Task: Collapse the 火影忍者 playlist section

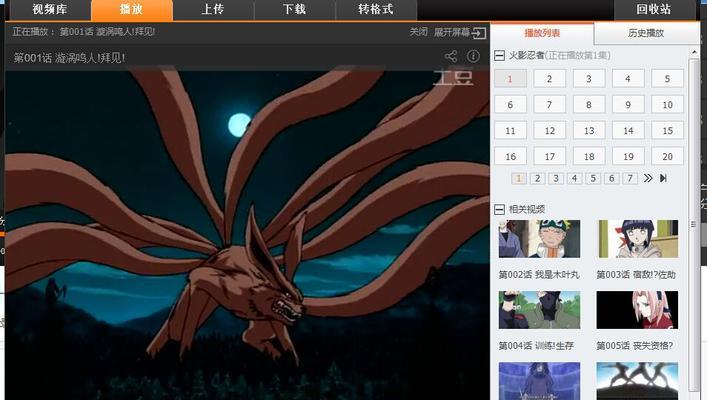Action: click(x=499, y=55)
